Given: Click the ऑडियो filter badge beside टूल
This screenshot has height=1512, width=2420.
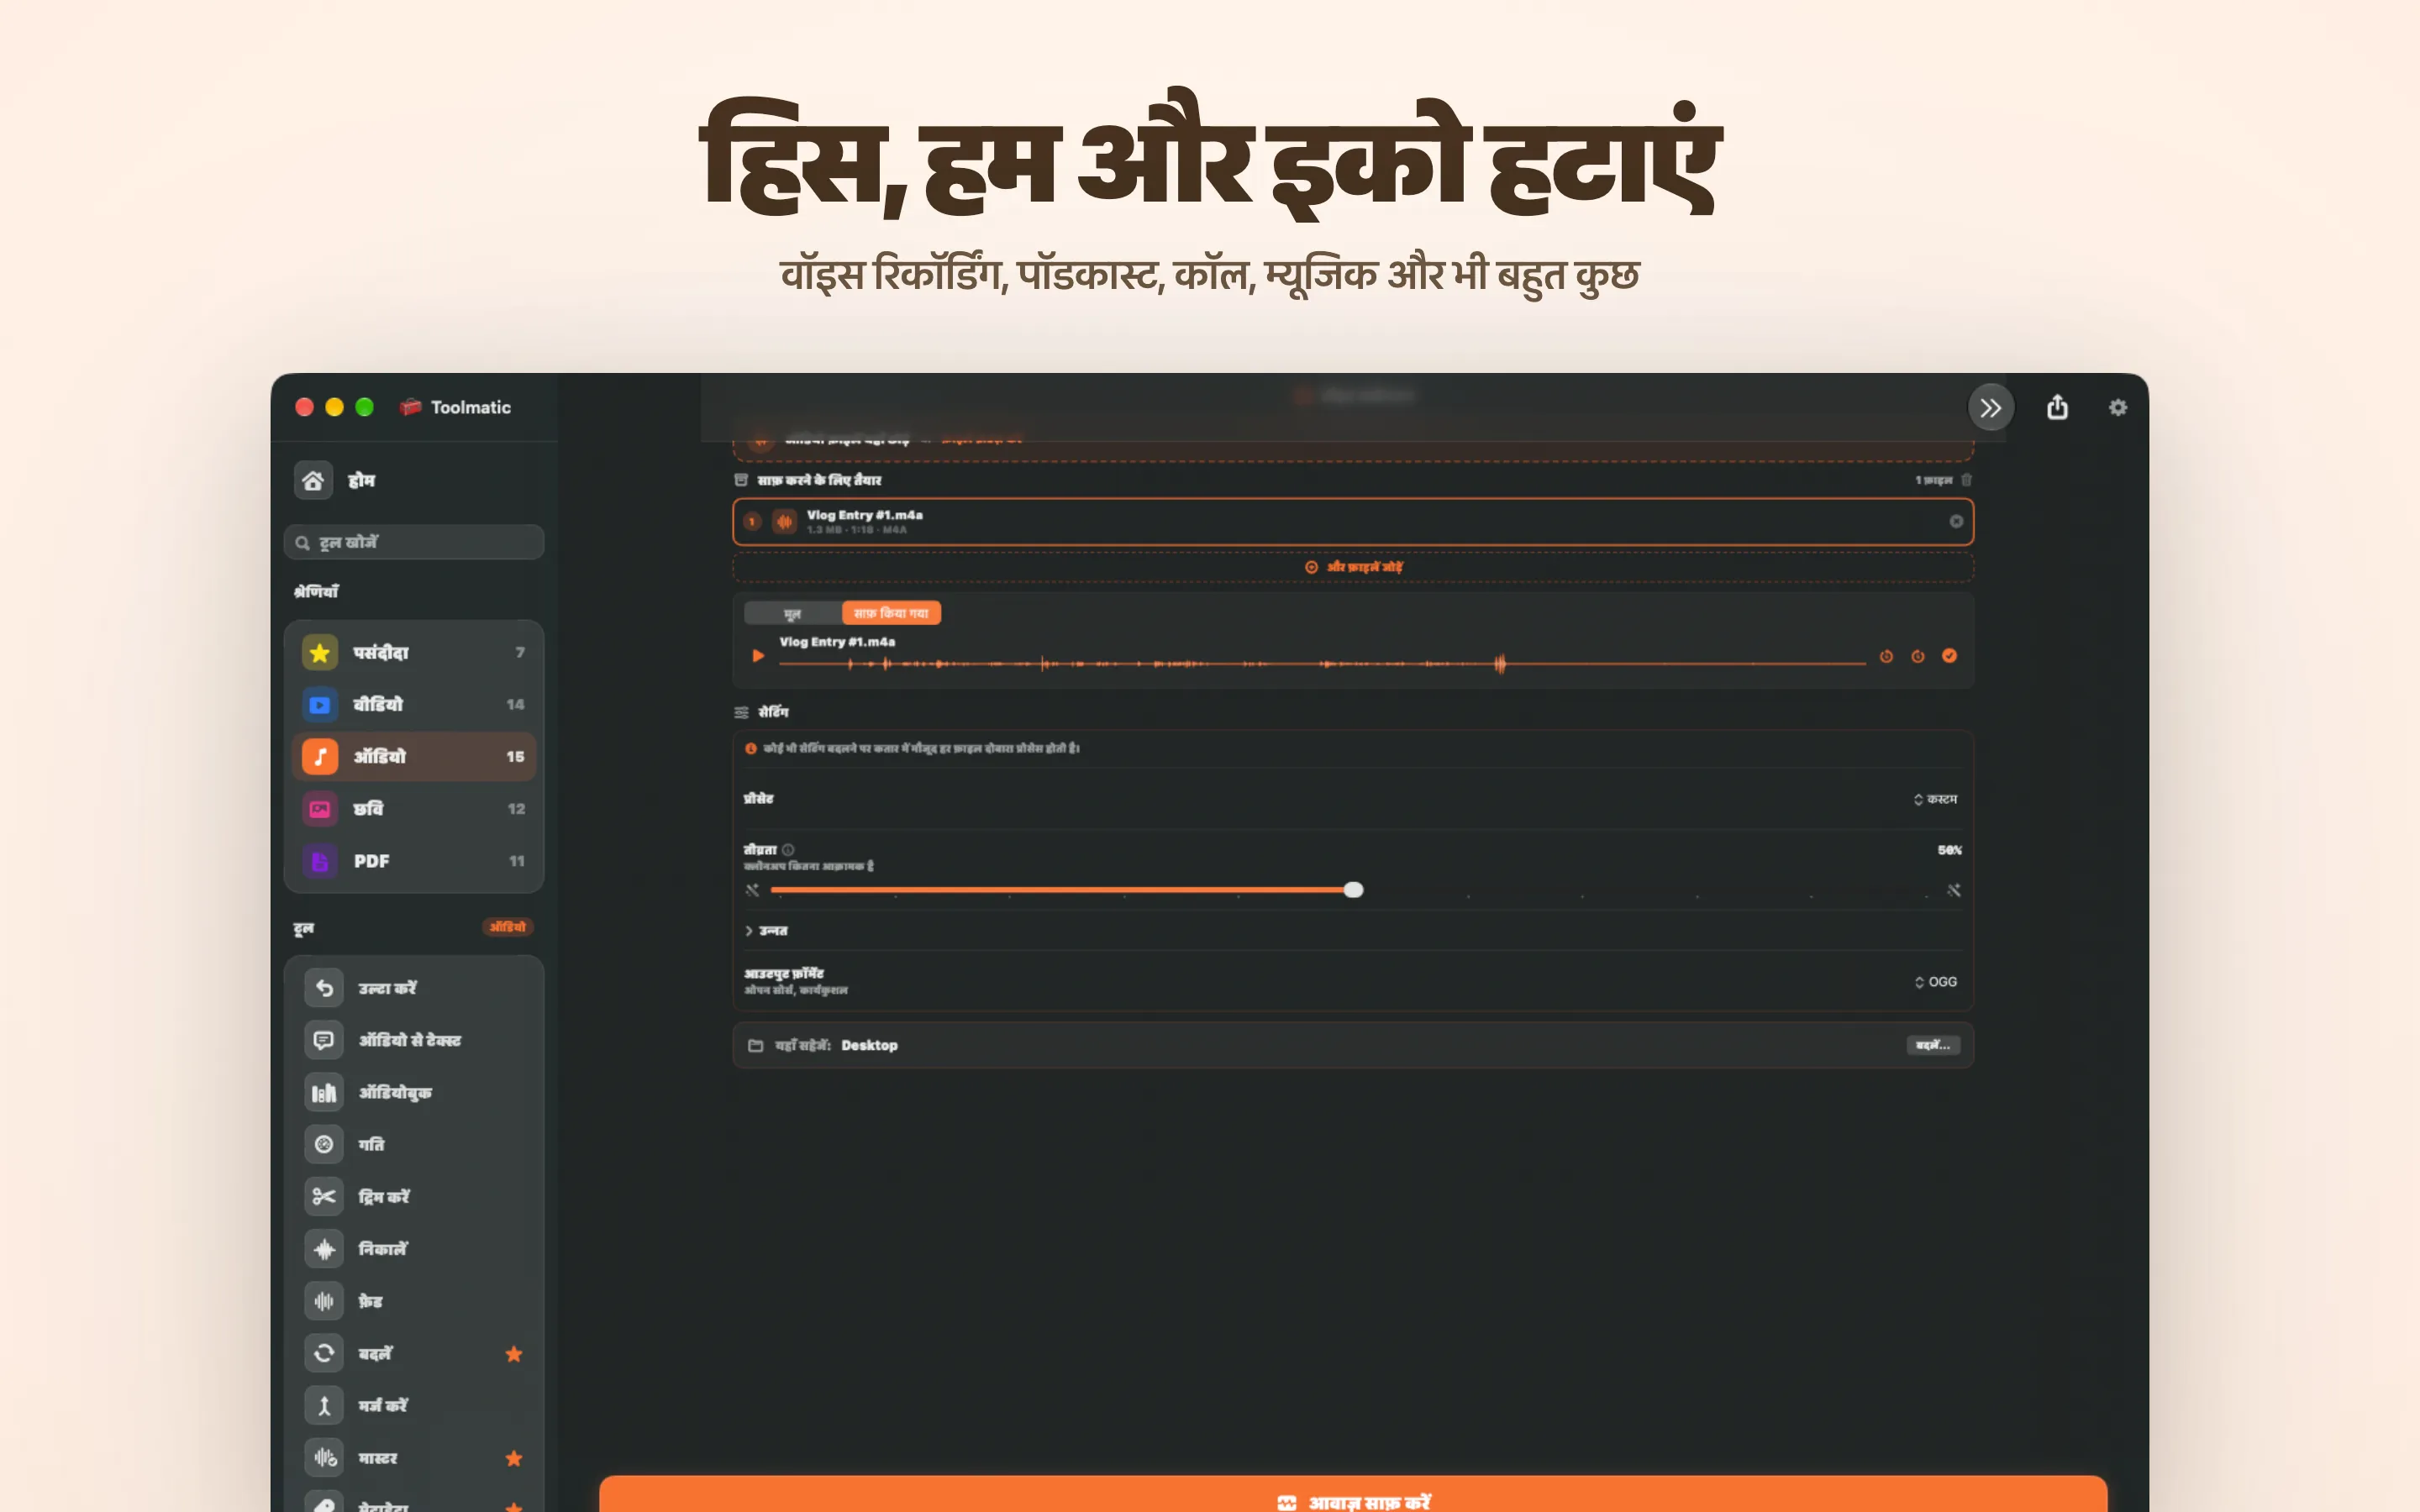Looking at the screenshot, I should click(508, 927).
